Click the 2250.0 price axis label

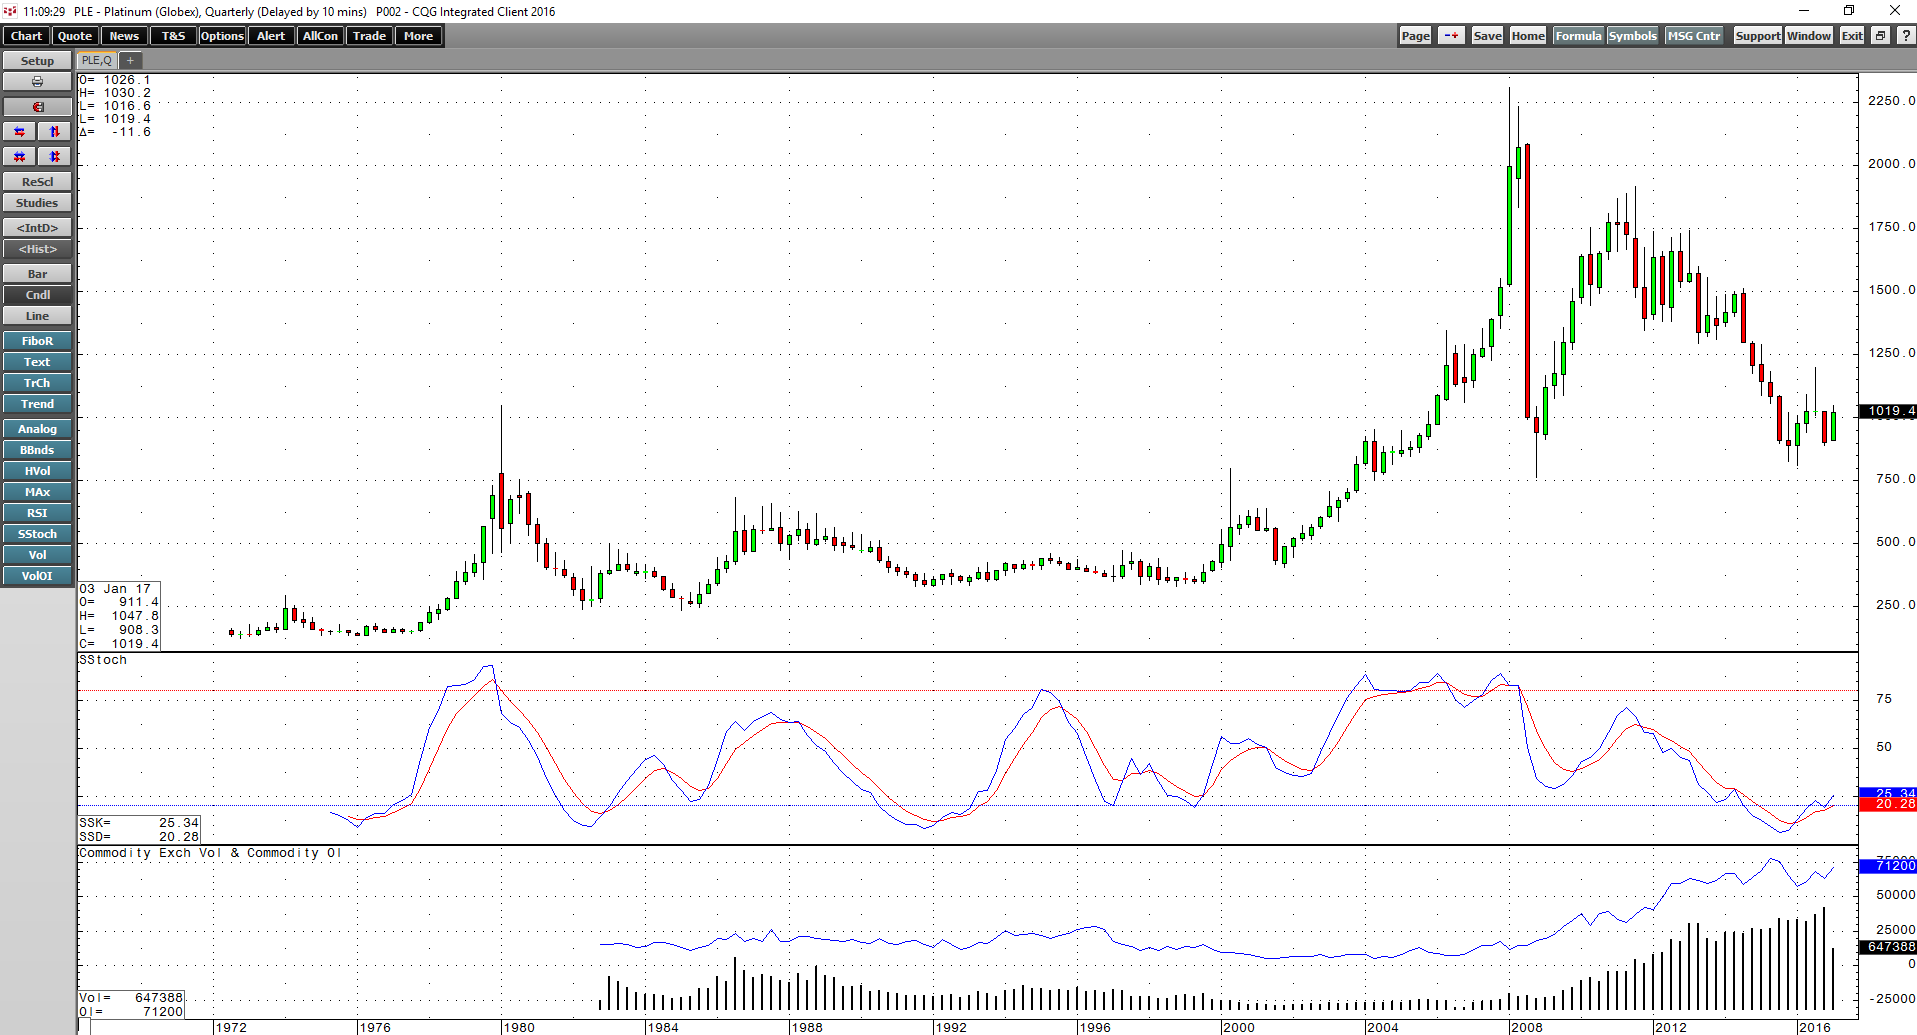pos(1891,101)
